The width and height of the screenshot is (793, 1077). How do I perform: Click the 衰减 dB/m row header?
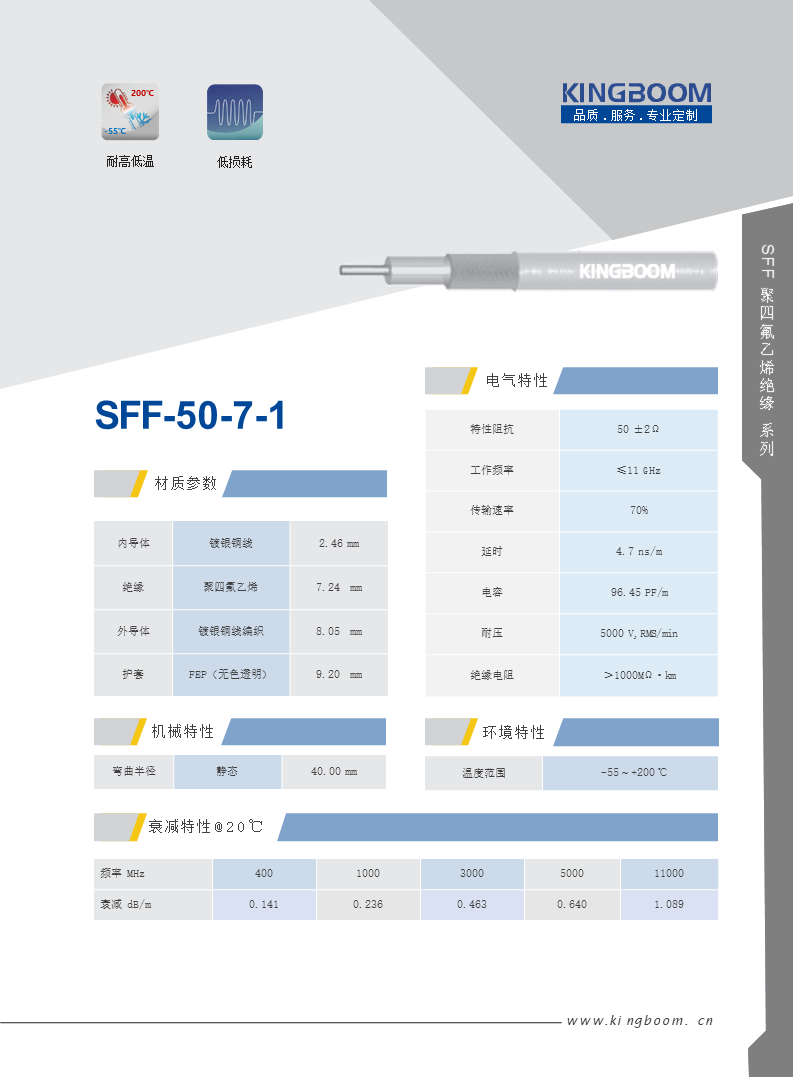(x=153, y=905)
